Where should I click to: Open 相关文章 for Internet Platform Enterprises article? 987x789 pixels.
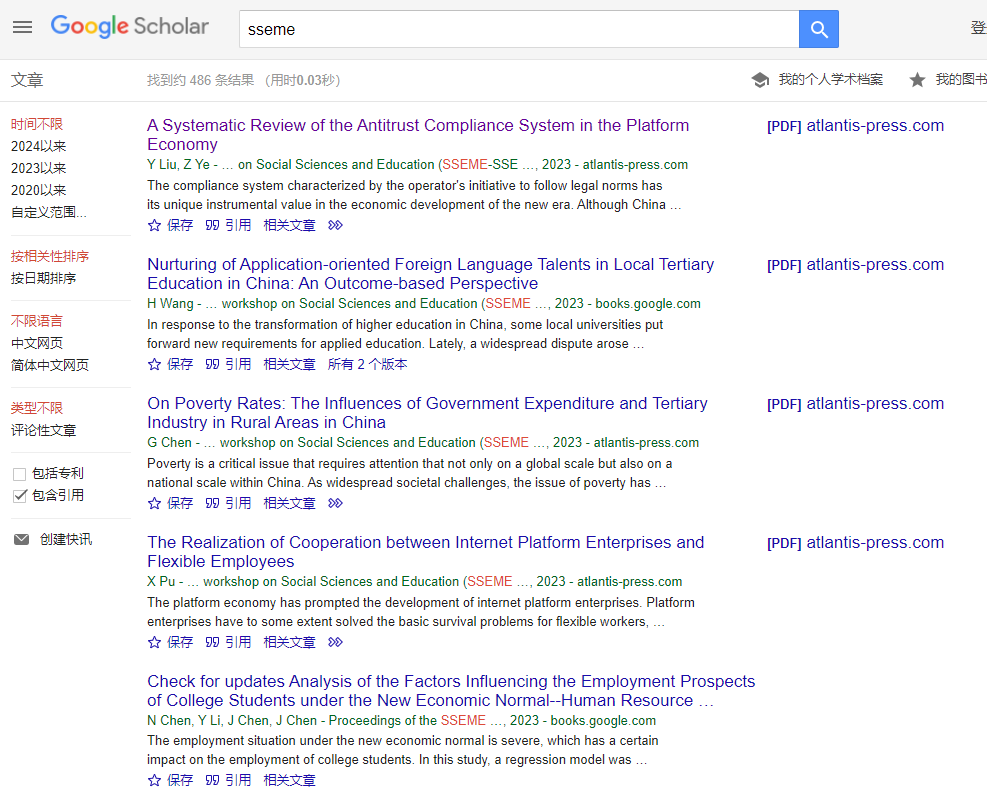coord(290,642)
